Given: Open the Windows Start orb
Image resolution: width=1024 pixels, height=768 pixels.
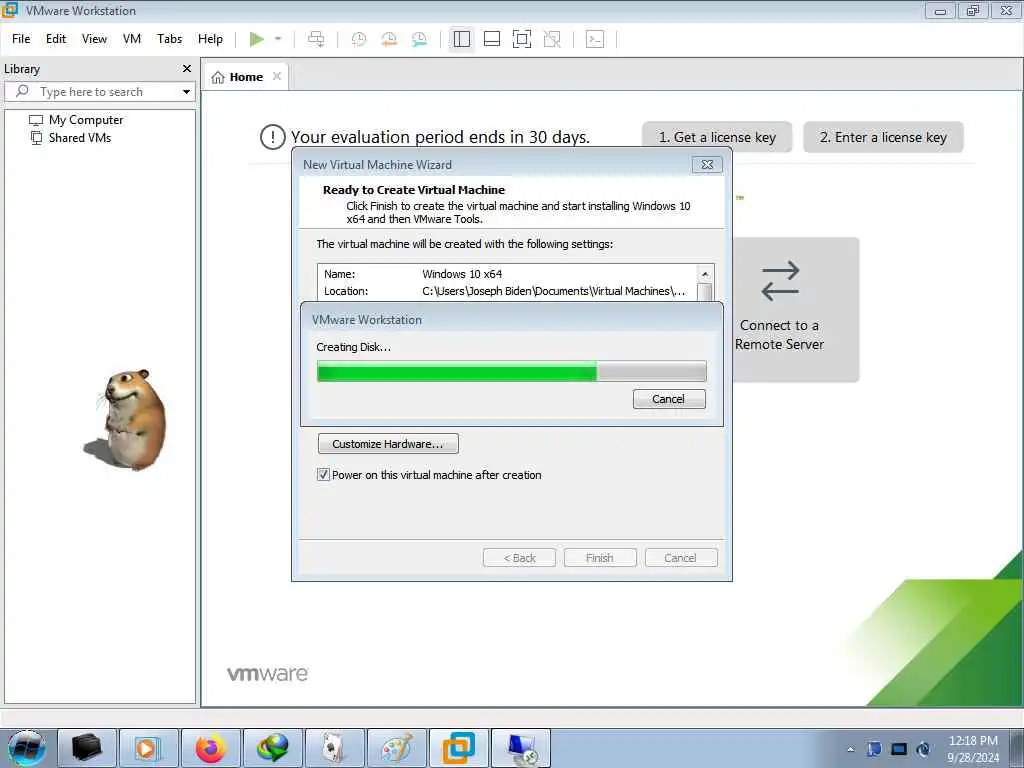Looking at the screenshot, I should pyautogui.click(x=27, y=748).
